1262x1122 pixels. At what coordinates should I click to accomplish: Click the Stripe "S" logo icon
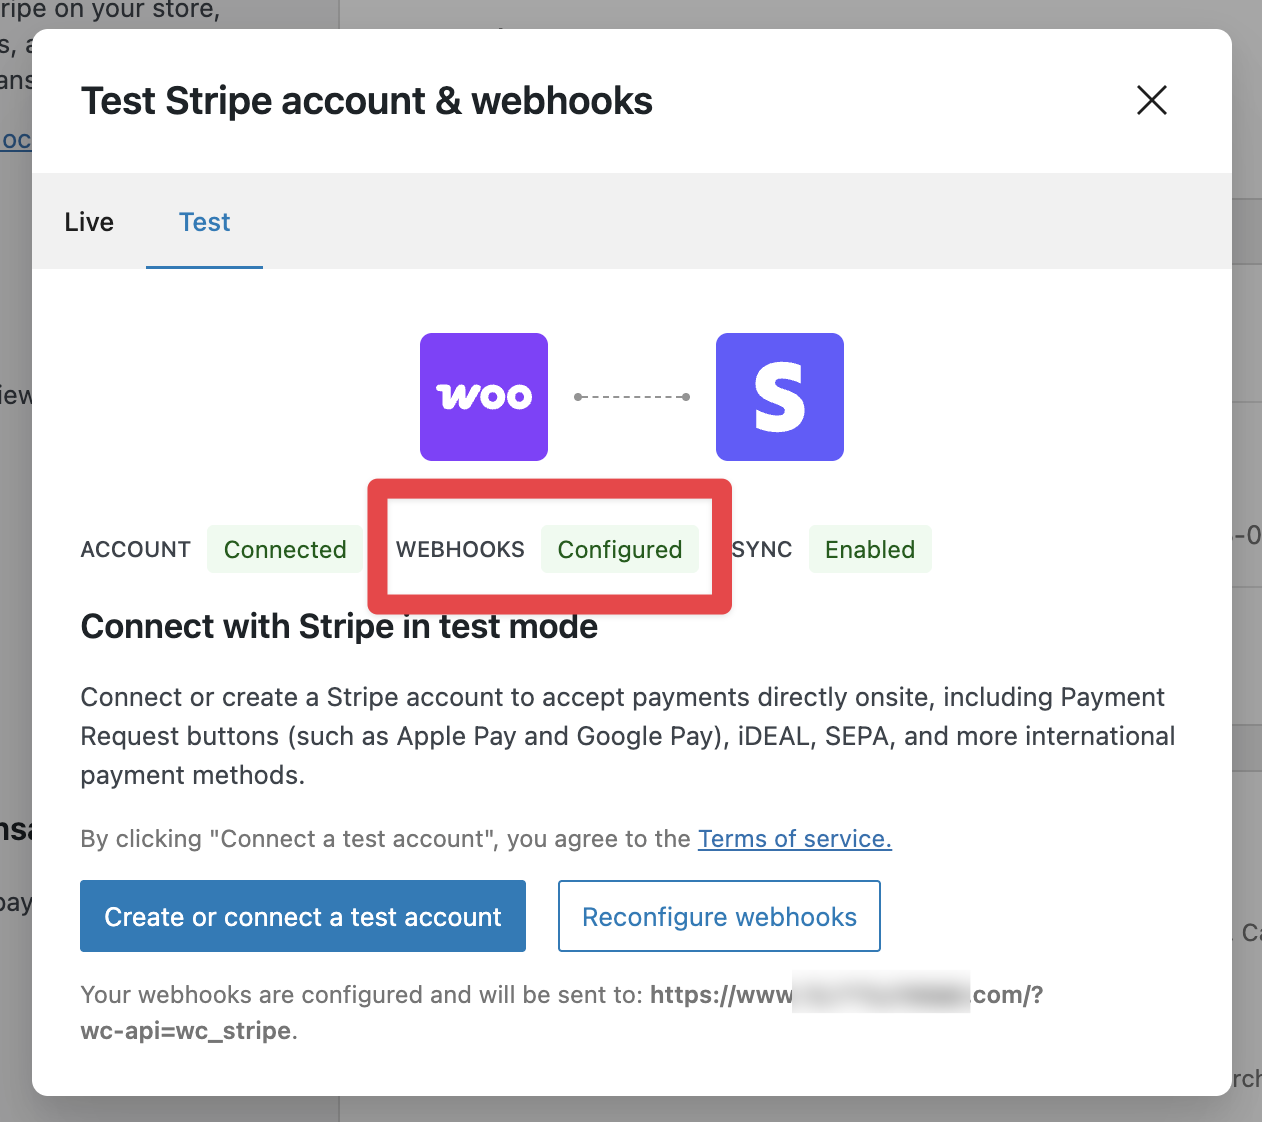point(779,397)
